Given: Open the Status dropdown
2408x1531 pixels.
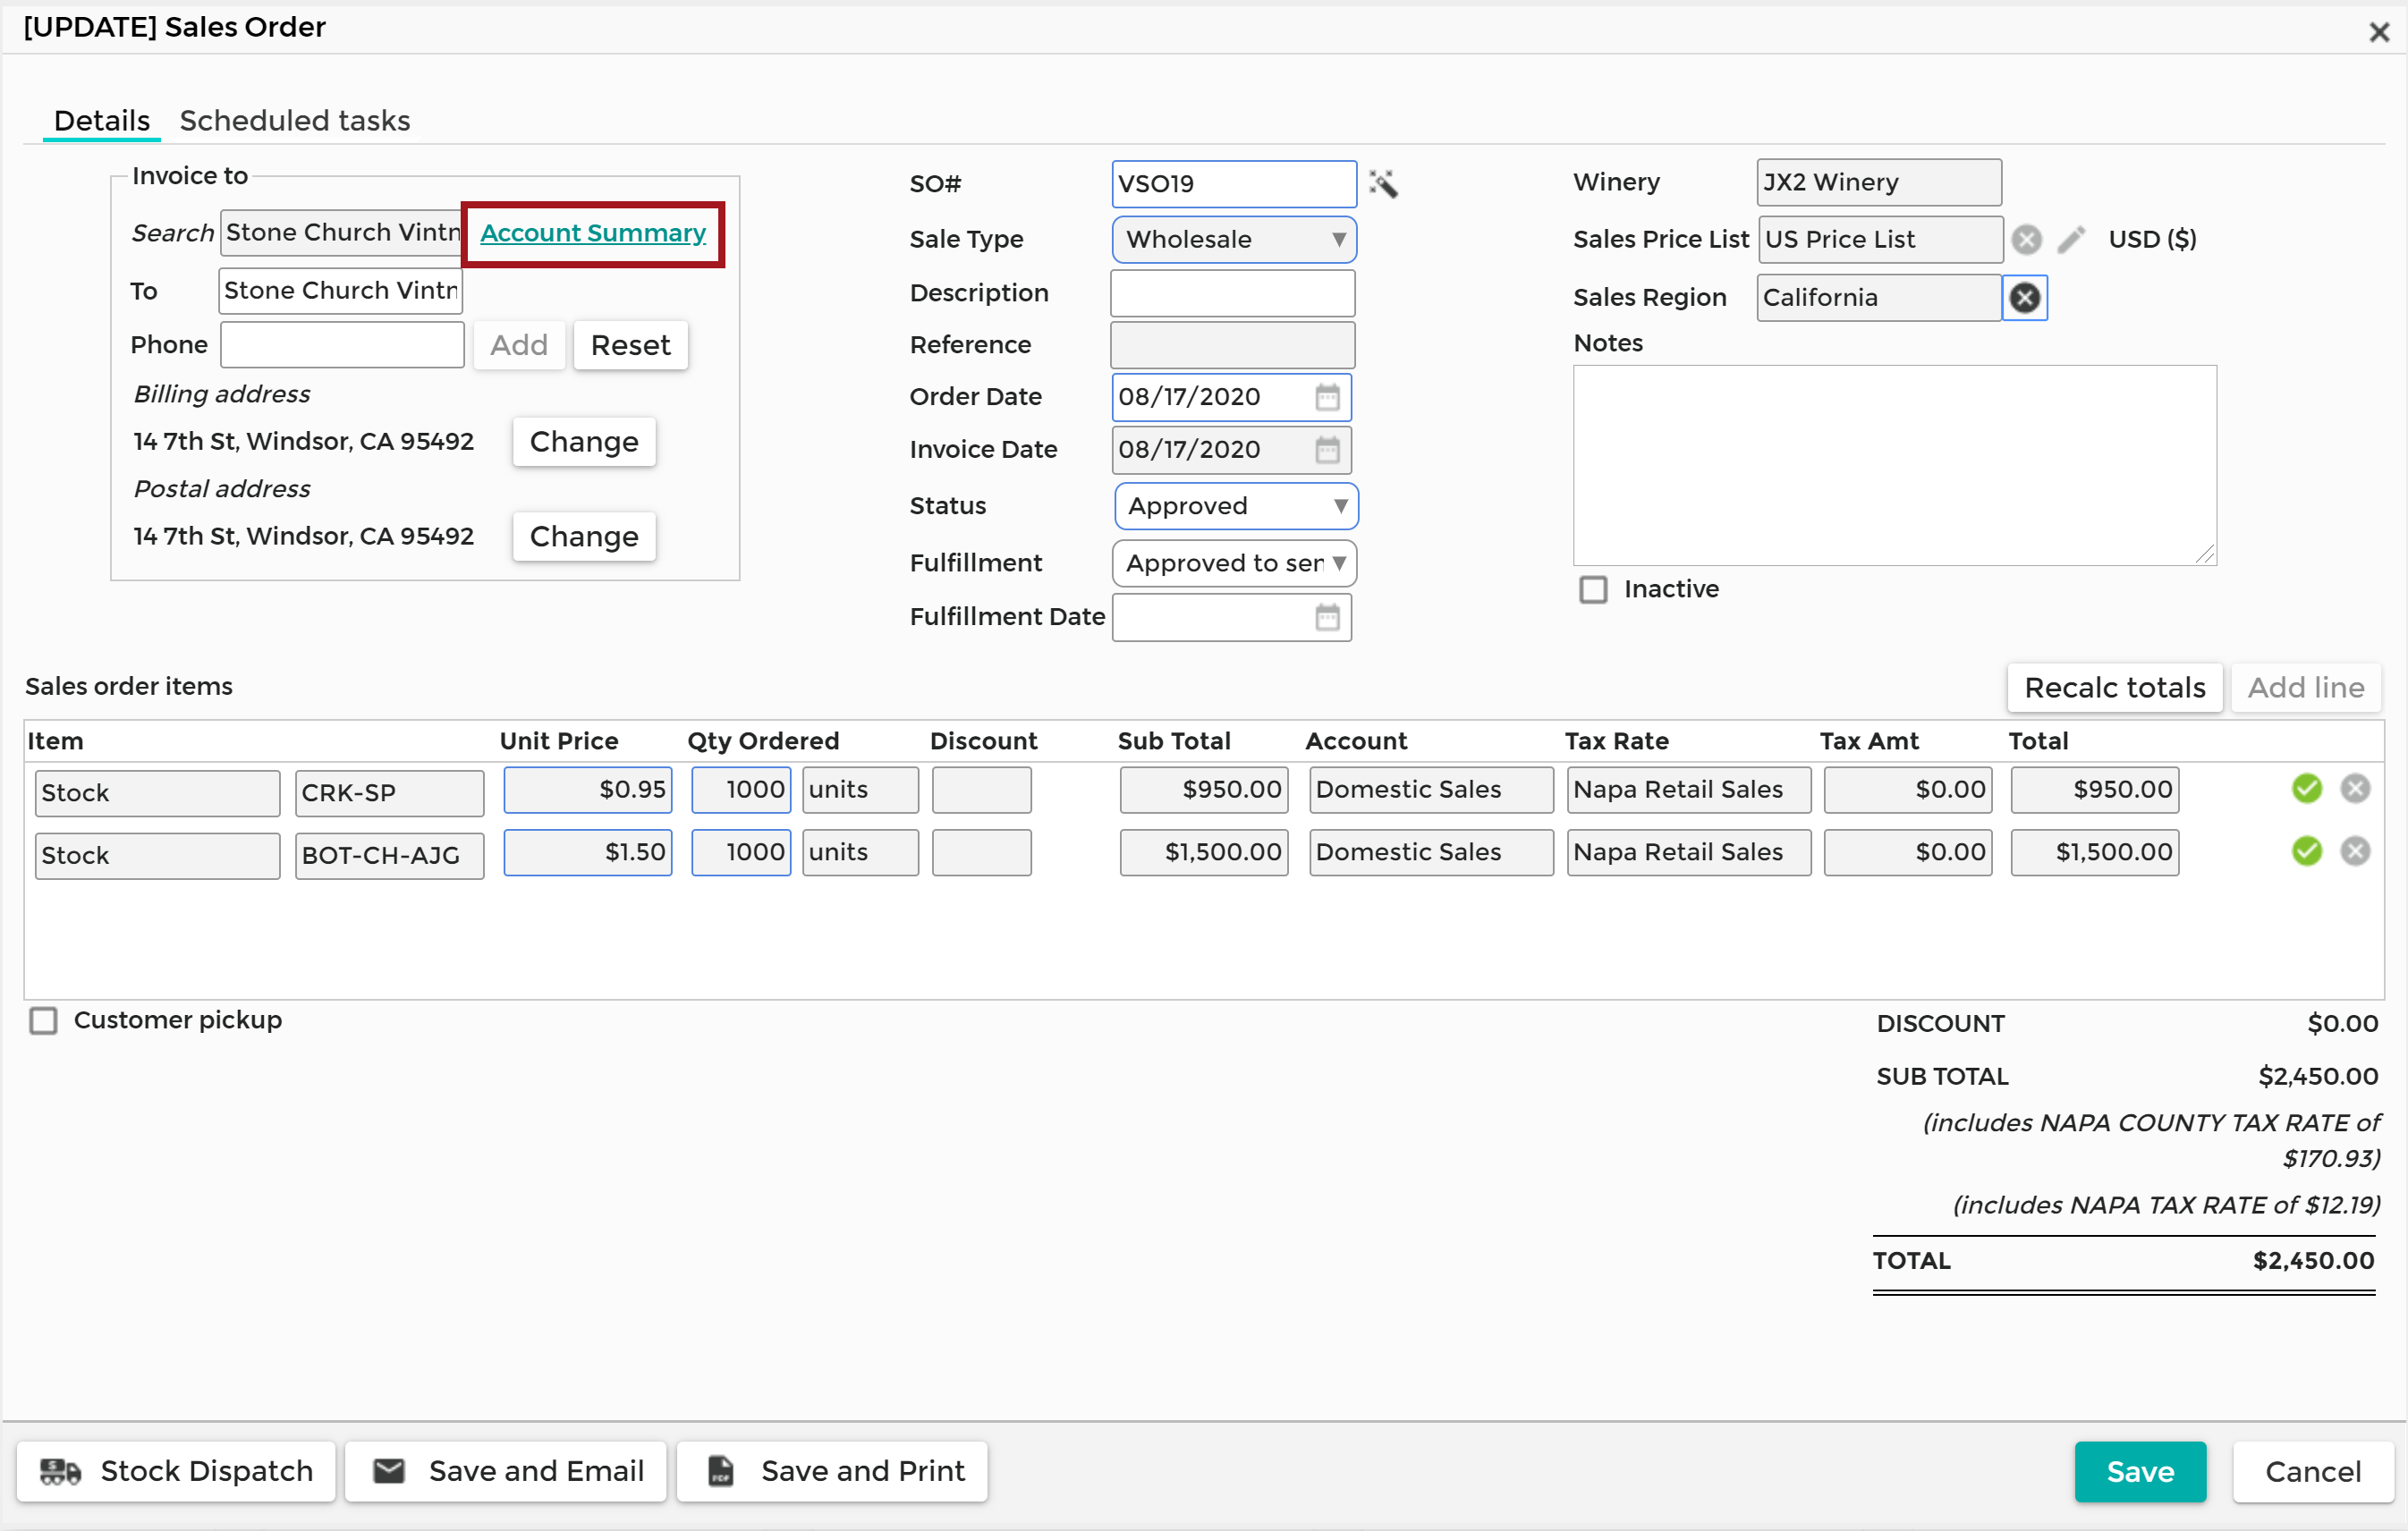Looking at the screenshot, I should [1236, 506].
